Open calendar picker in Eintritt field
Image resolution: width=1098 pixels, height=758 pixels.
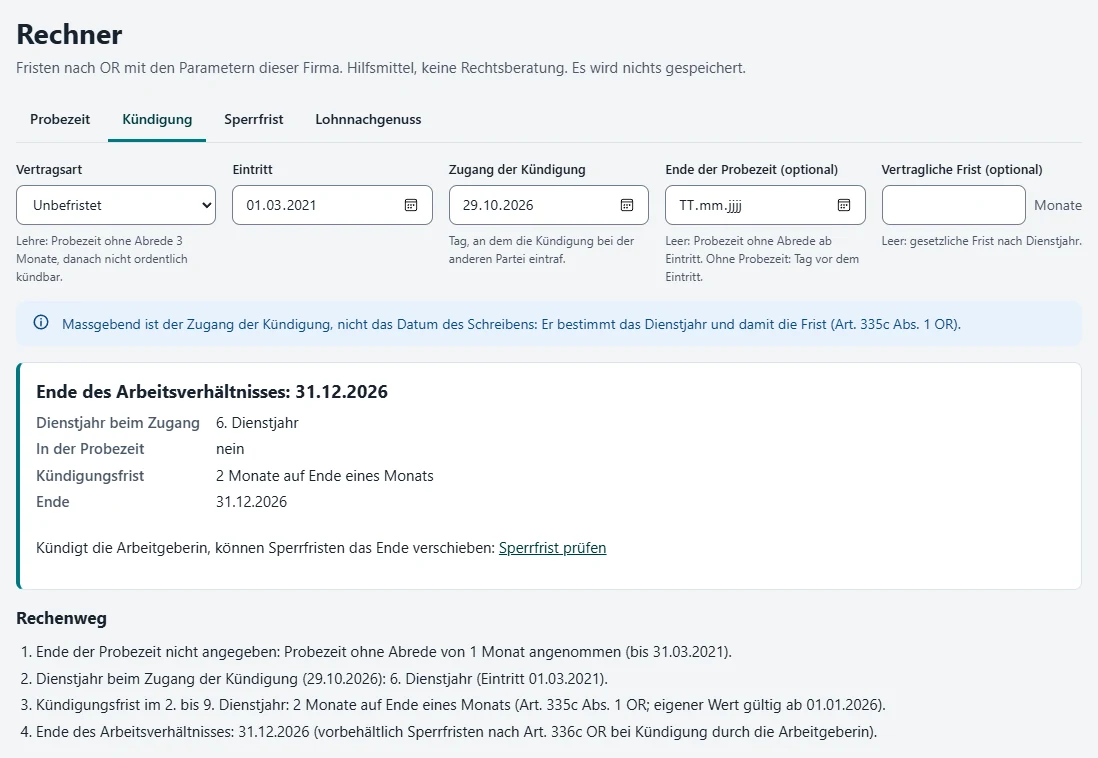[x=411, y=205]
